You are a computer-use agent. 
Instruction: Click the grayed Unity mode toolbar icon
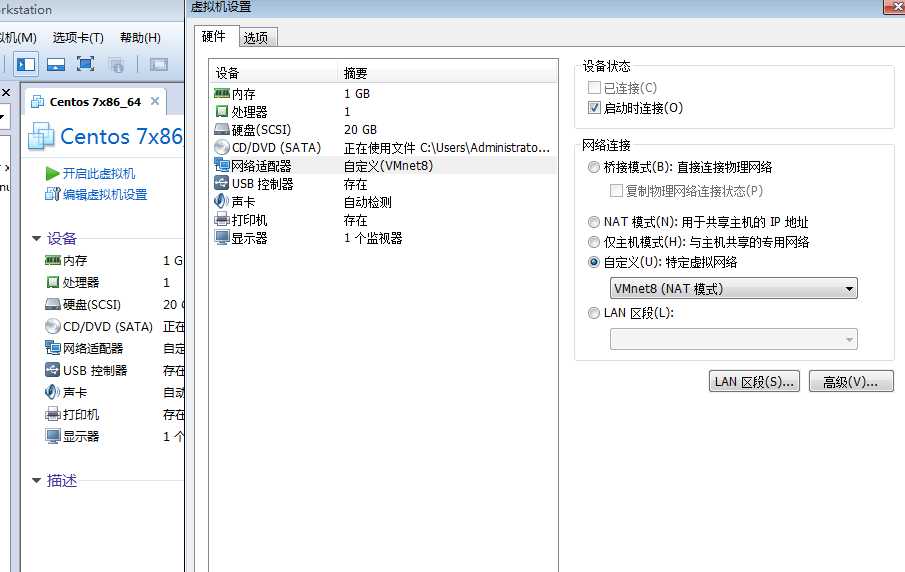(116, 65)
